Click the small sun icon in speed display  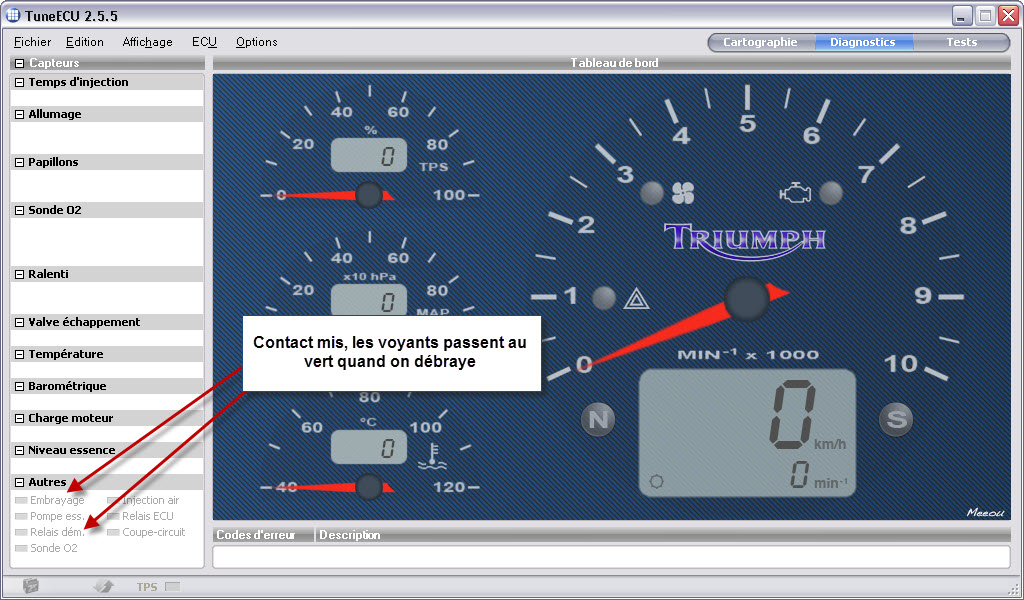tap(656, 481)
